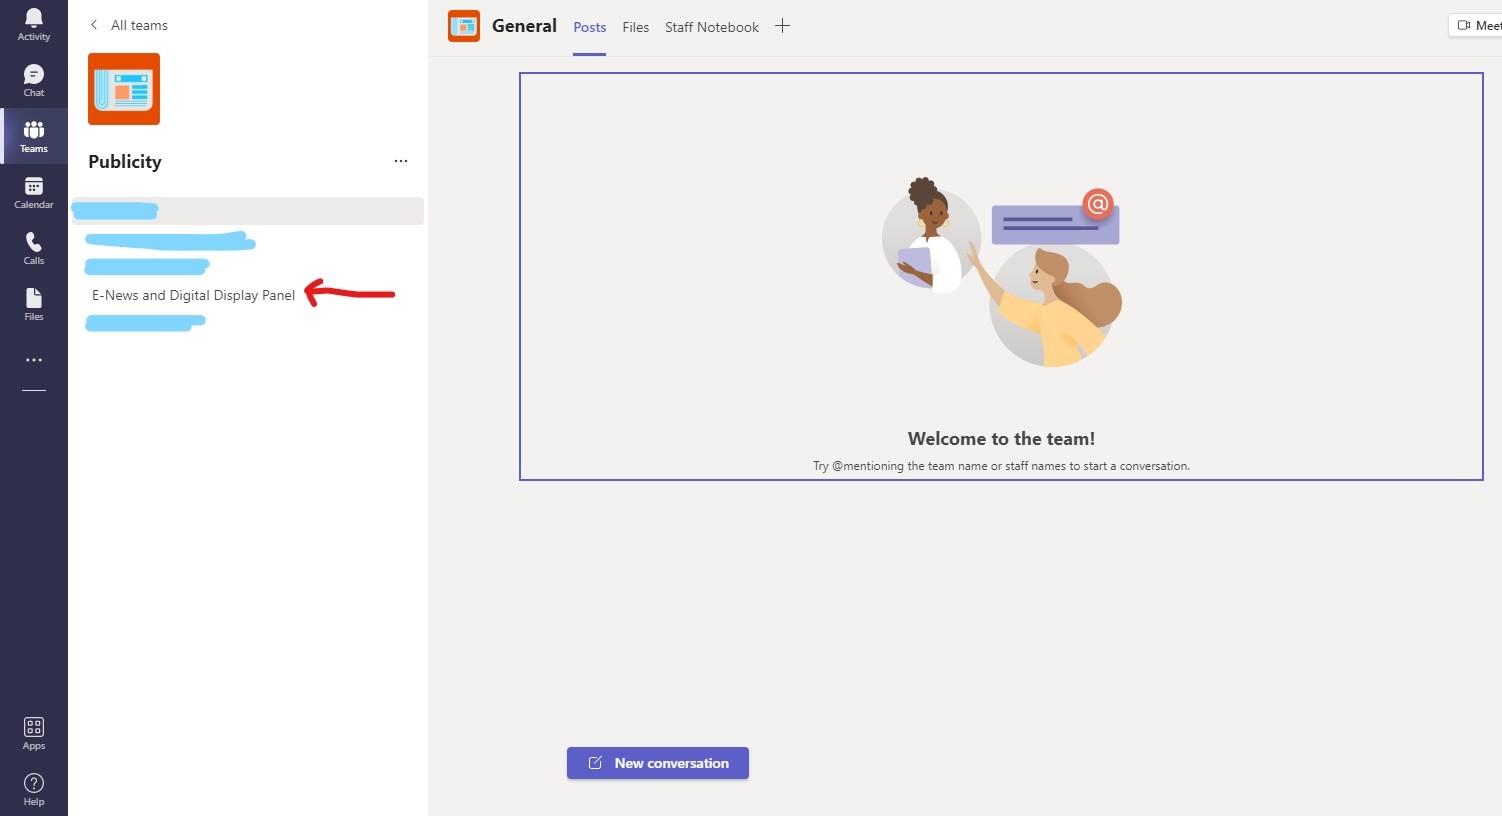Viewport: 1502px width, 816px height.
Task: Open the Calls icon
Action: click(x=33, y=249)
